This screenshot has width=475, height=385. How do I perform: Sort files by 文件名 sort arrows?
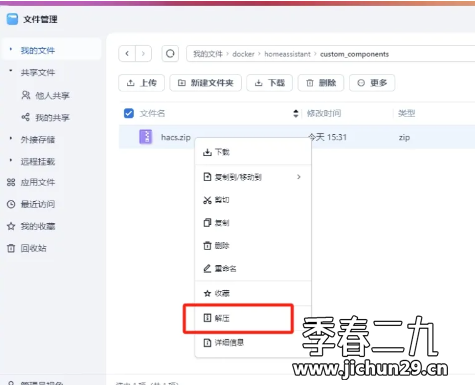296,113
